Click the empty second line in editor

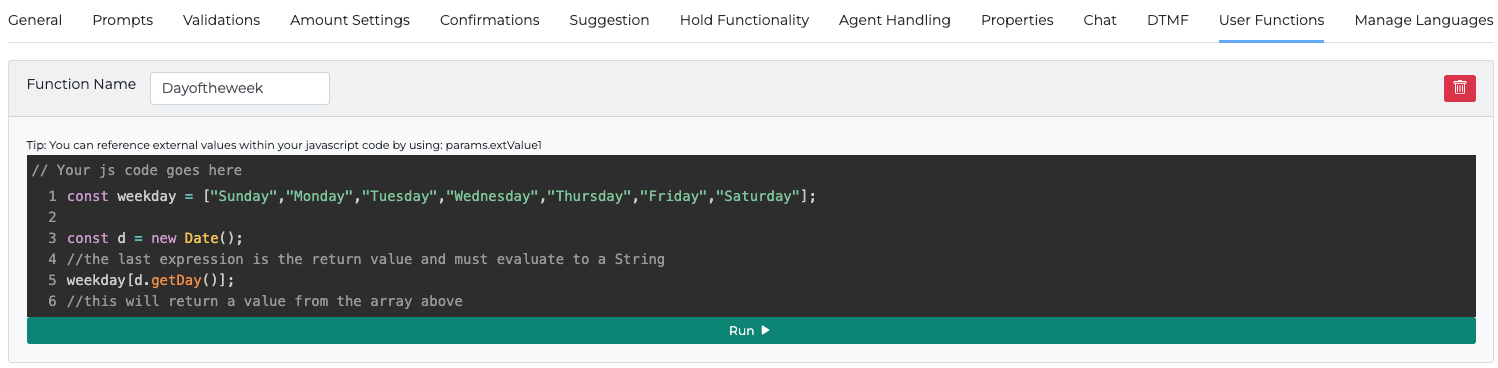[x=751, y=217]
